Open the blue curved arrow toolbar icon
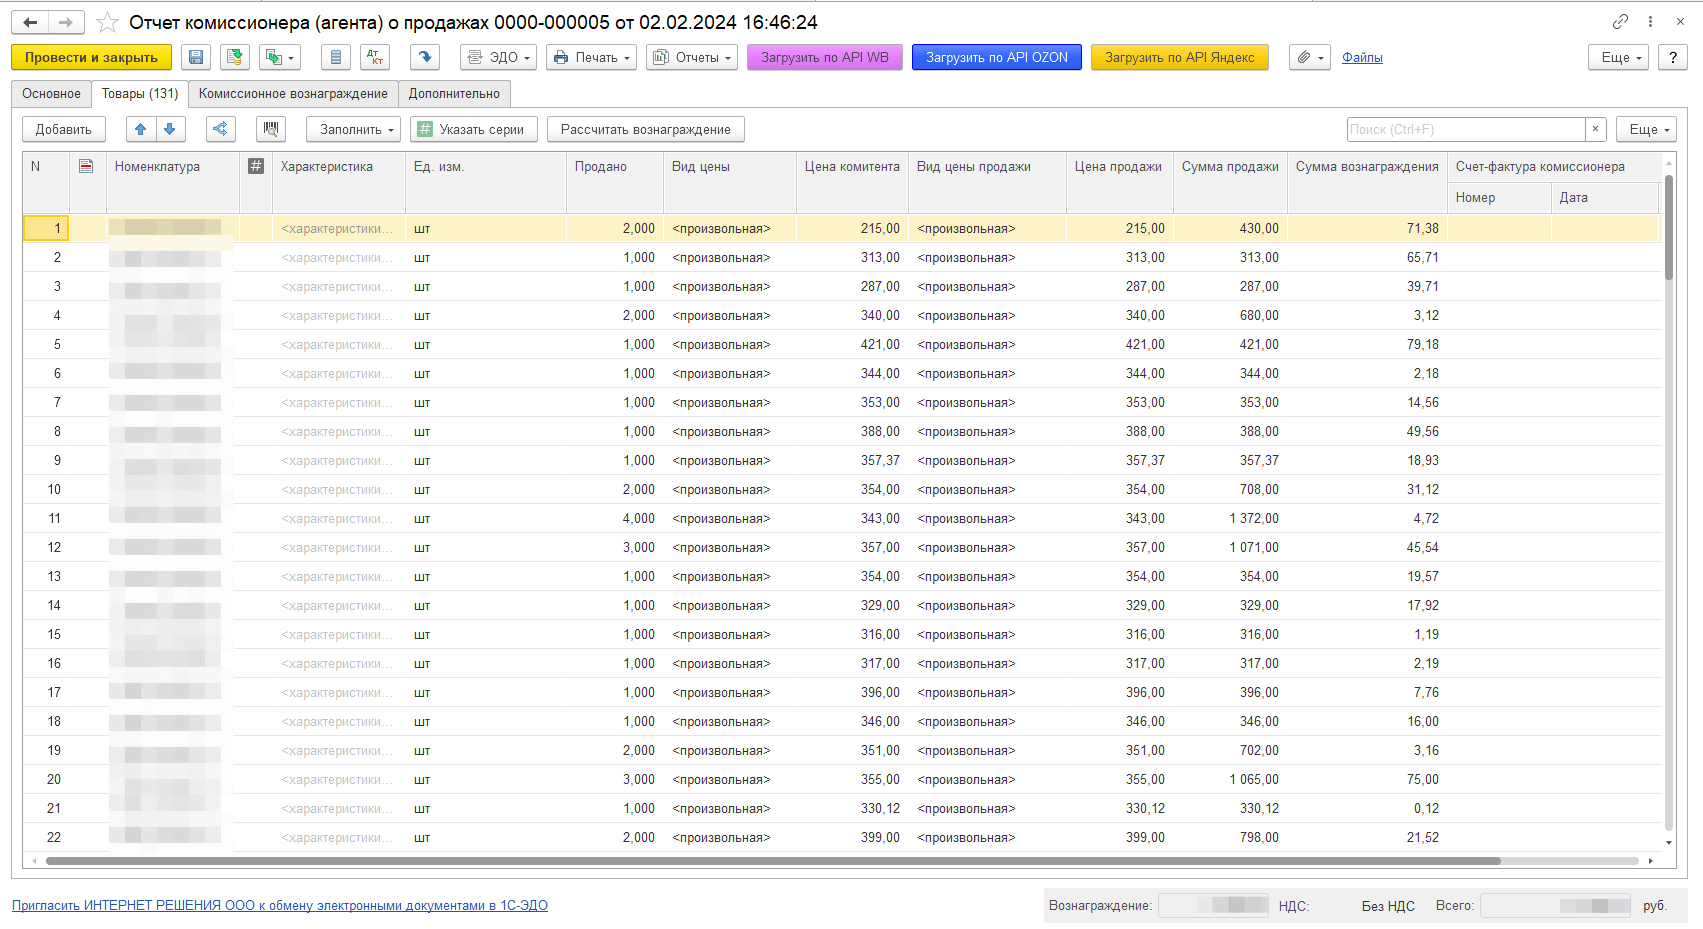This screenshot has width=1703, height=929. point(425,58)
